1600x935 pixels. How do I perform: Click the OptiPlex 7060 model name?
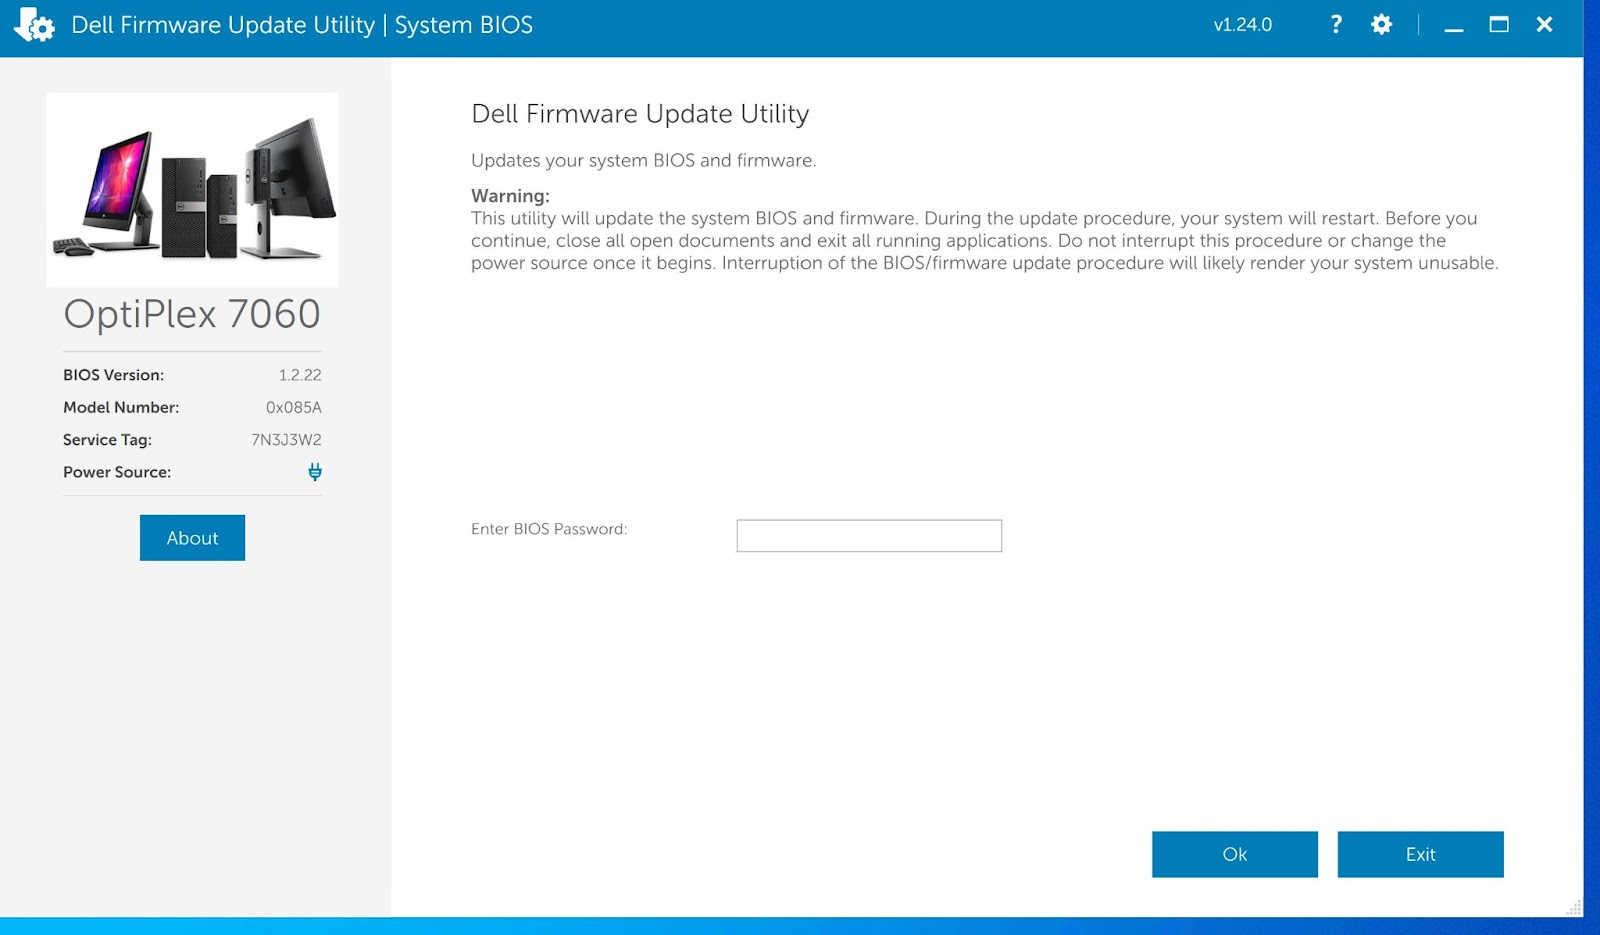192,314
